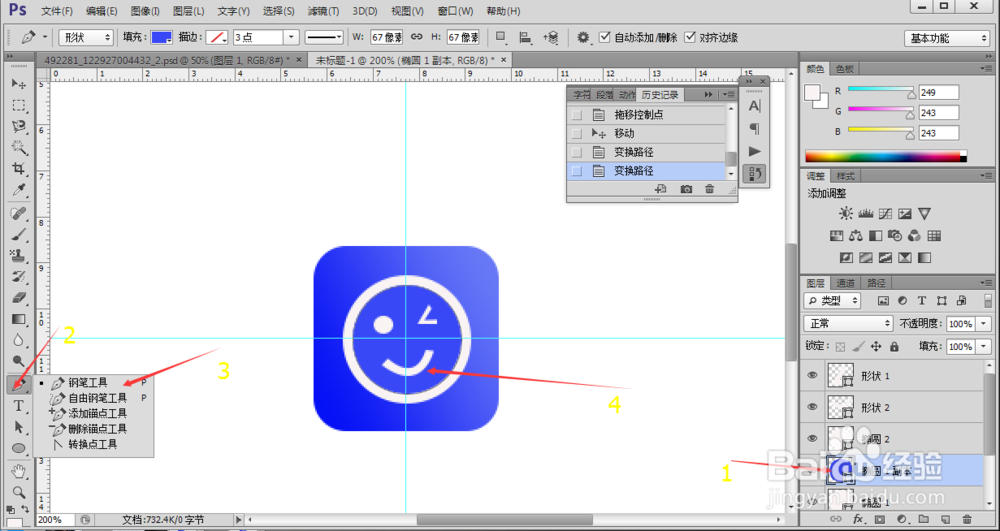This screenshot has width=1000, height=531.
Task: Select the Healing Brush tool
Action: (x=18, y=214)
